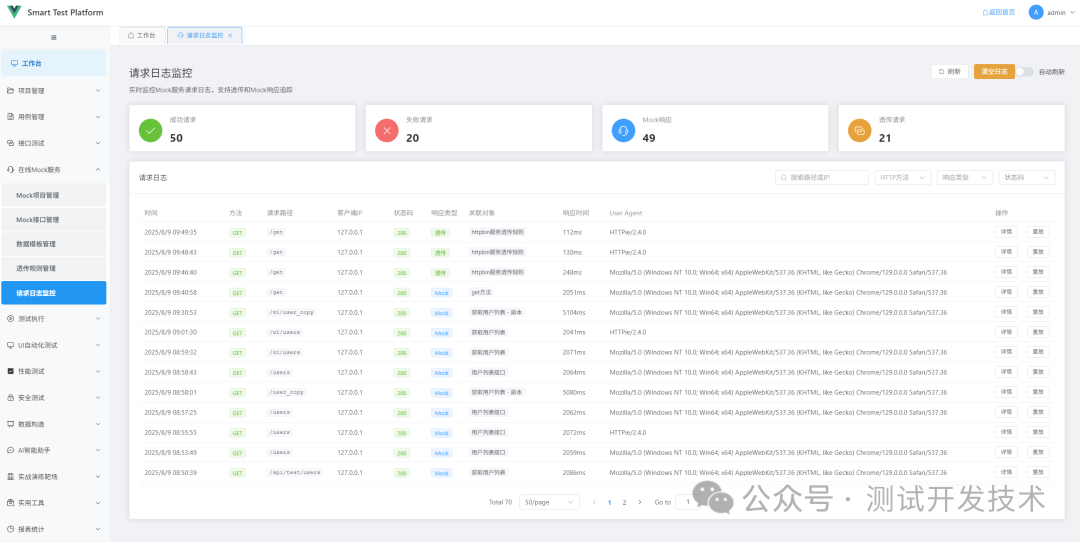Click the 248ms response time value

pos(572,272)
